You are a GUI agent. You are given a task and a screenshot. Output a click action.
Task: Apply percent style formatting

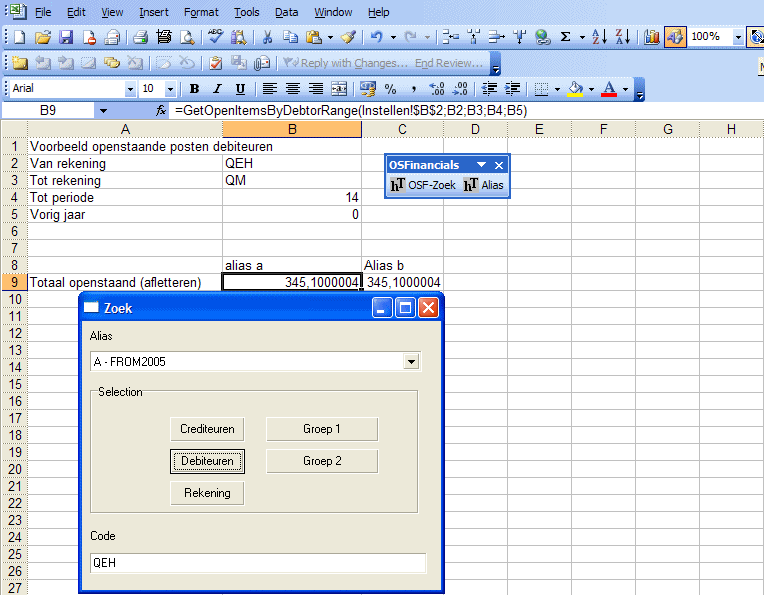[390, 89]
